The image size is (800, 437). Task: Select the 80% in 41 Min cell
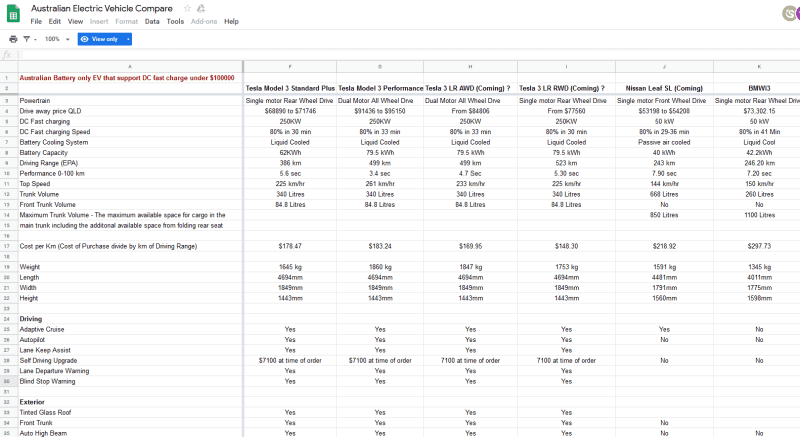tap(759, 132)
